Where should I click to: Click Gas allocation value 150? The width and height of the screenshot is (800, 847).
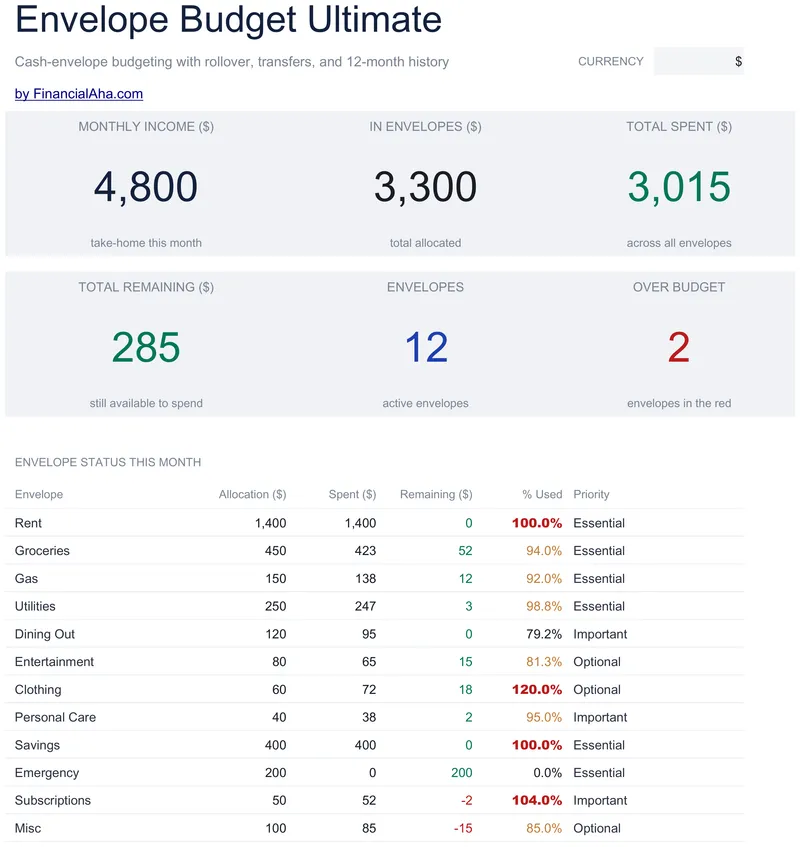[275, 579]
